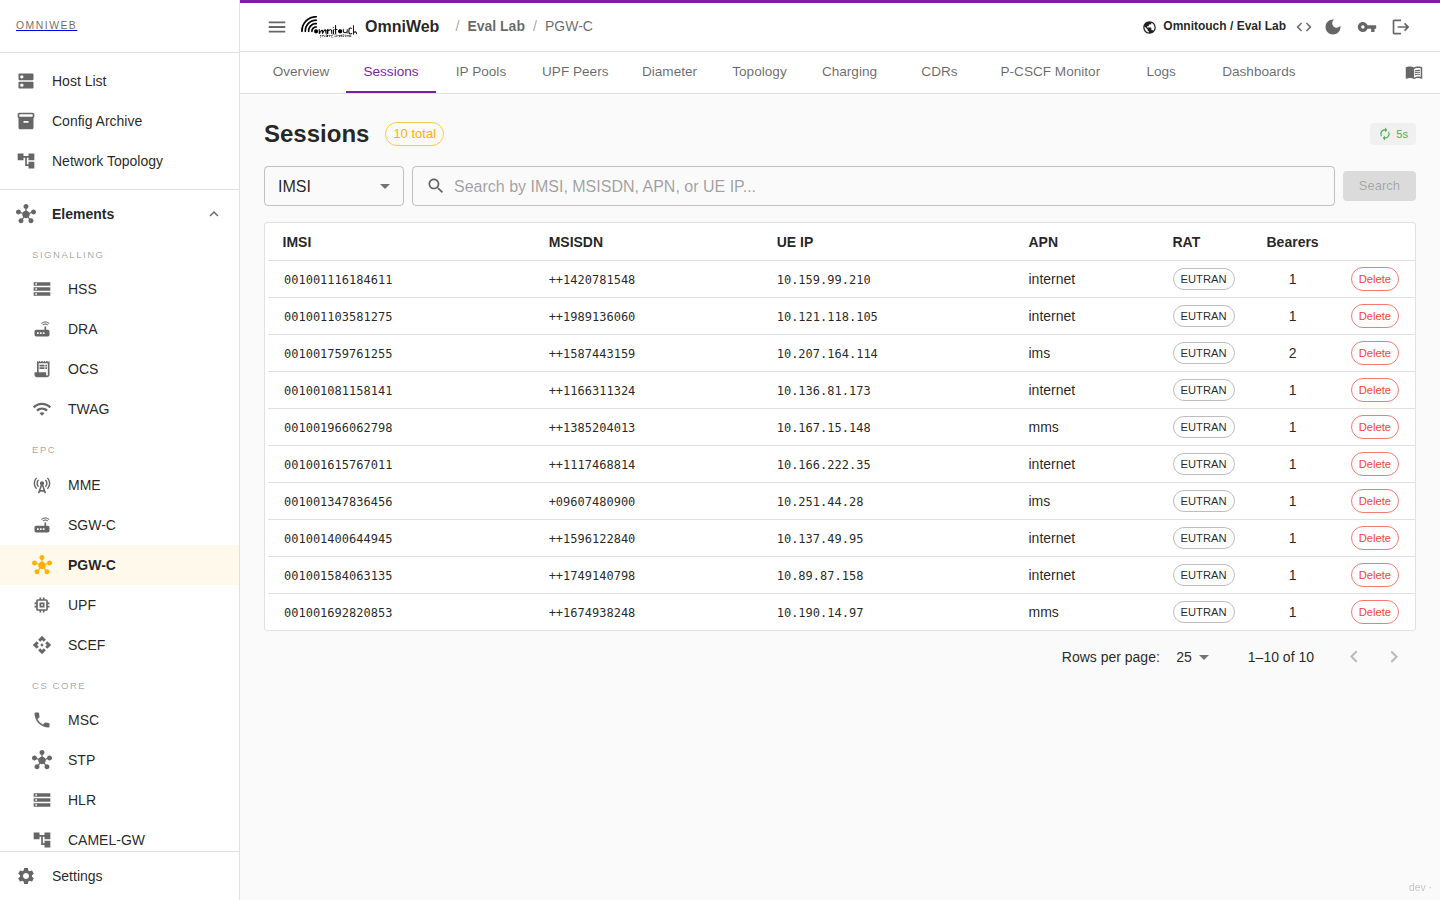This screenshot has height=900, width=1440.
Task: Click the Host List icon
Action: click(26, 81)
